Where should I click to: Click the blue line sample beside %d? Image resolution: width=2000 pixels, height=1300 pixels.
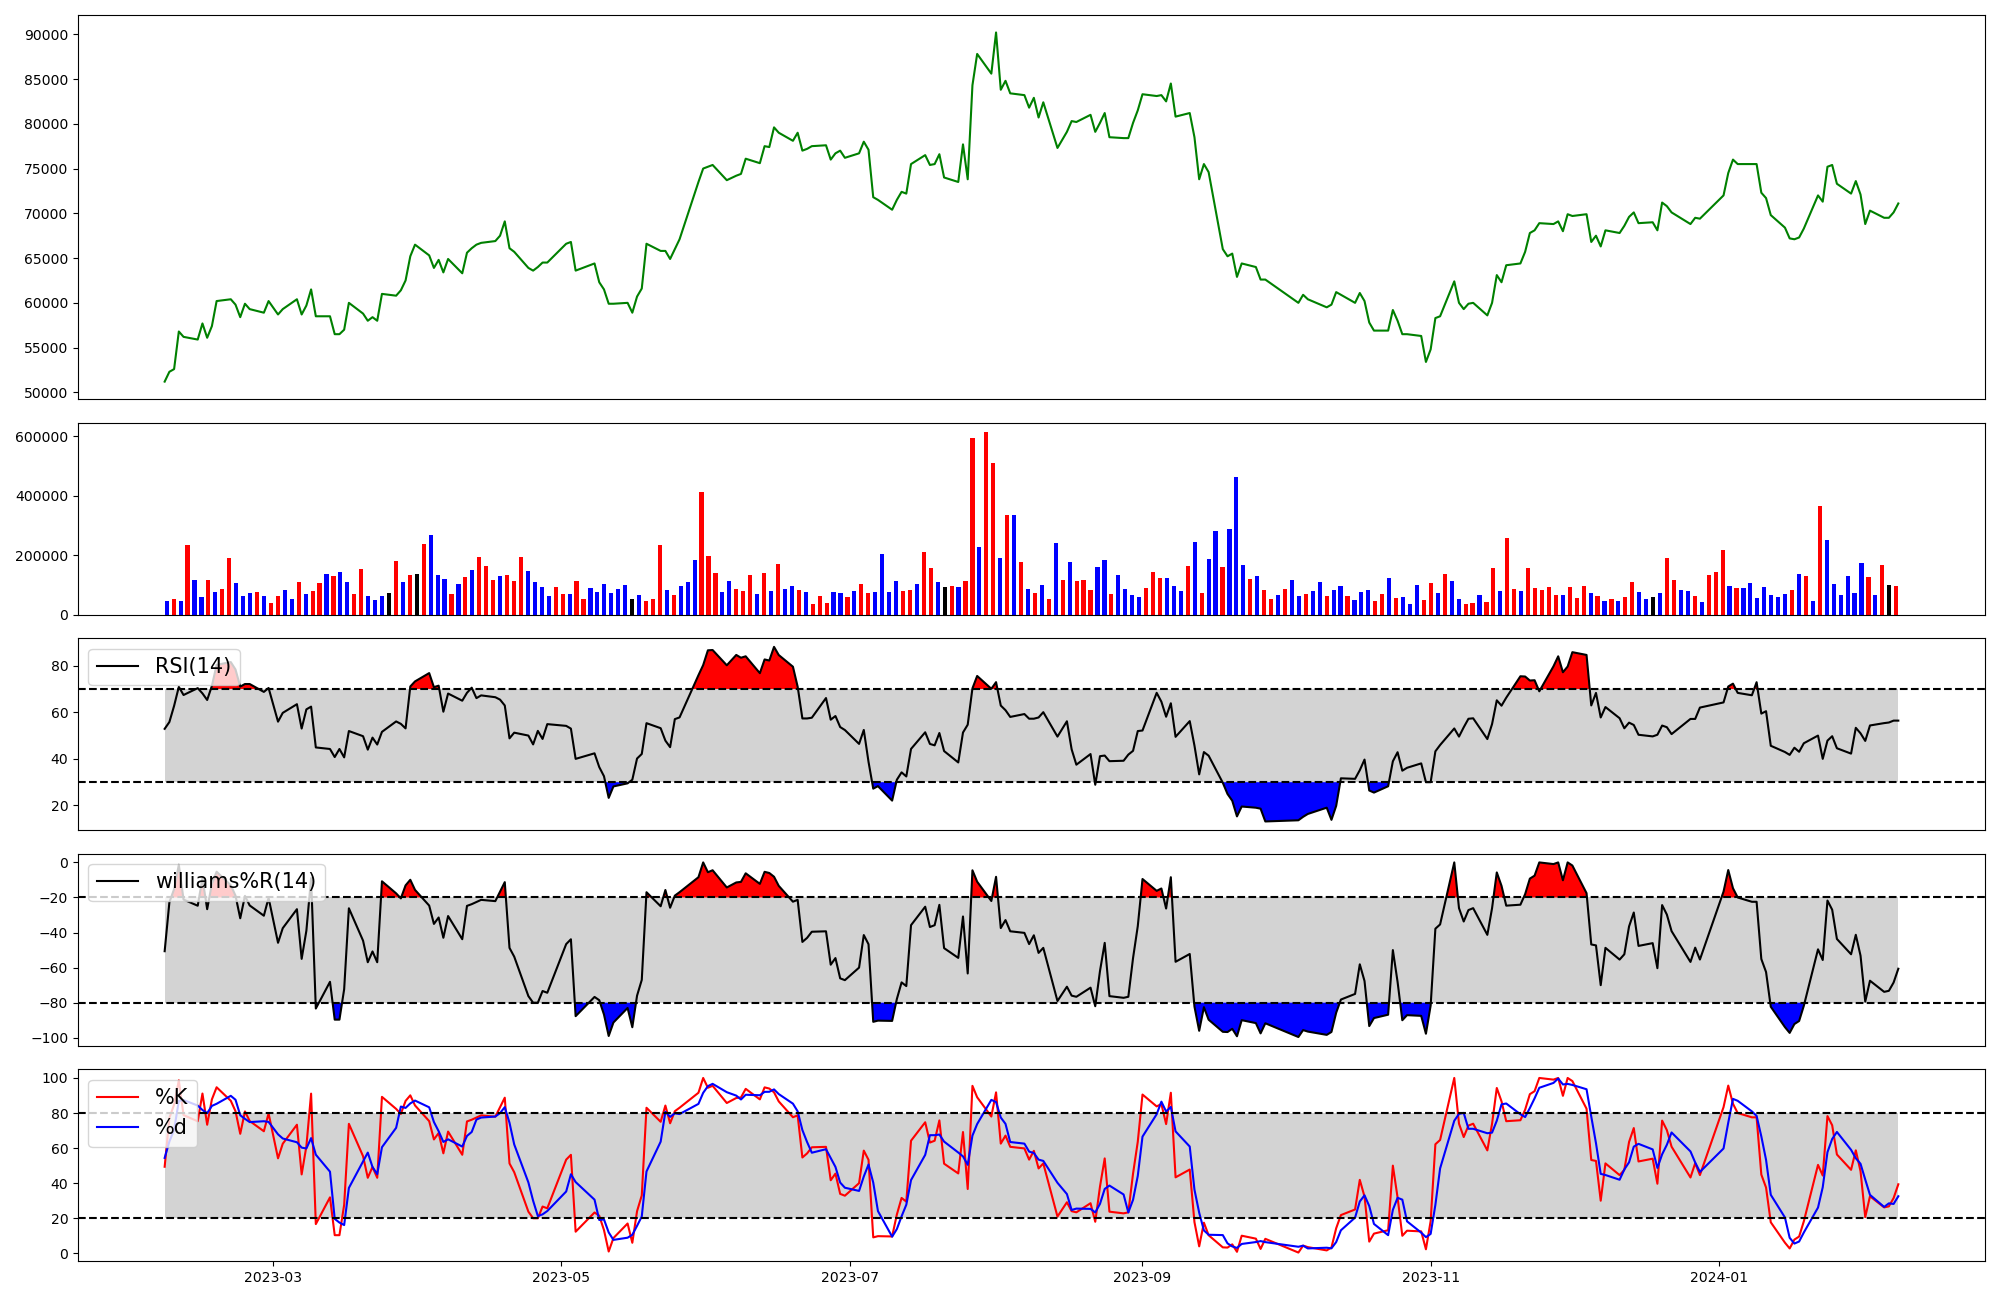coord(118,1127)
